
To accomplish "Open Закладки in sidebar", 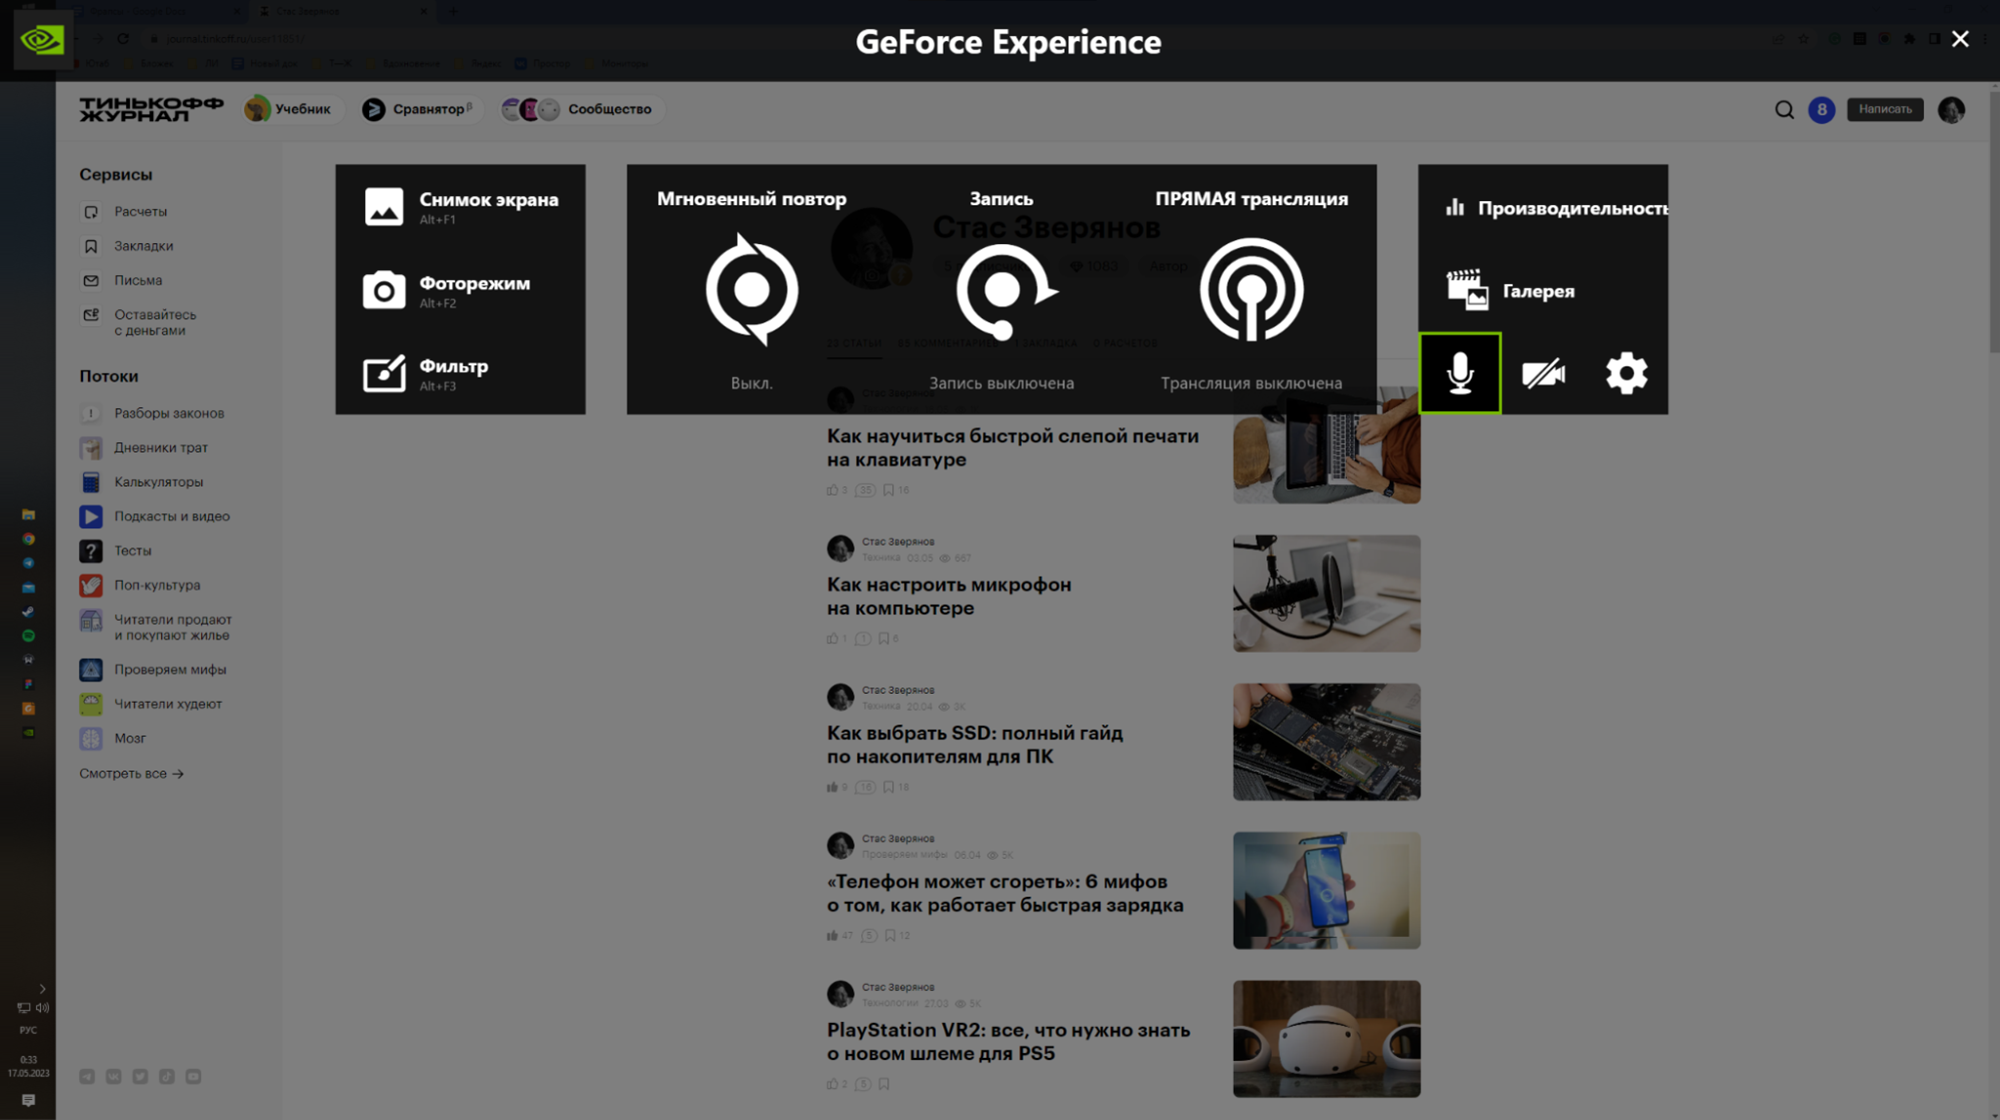I will coord(127,246).
